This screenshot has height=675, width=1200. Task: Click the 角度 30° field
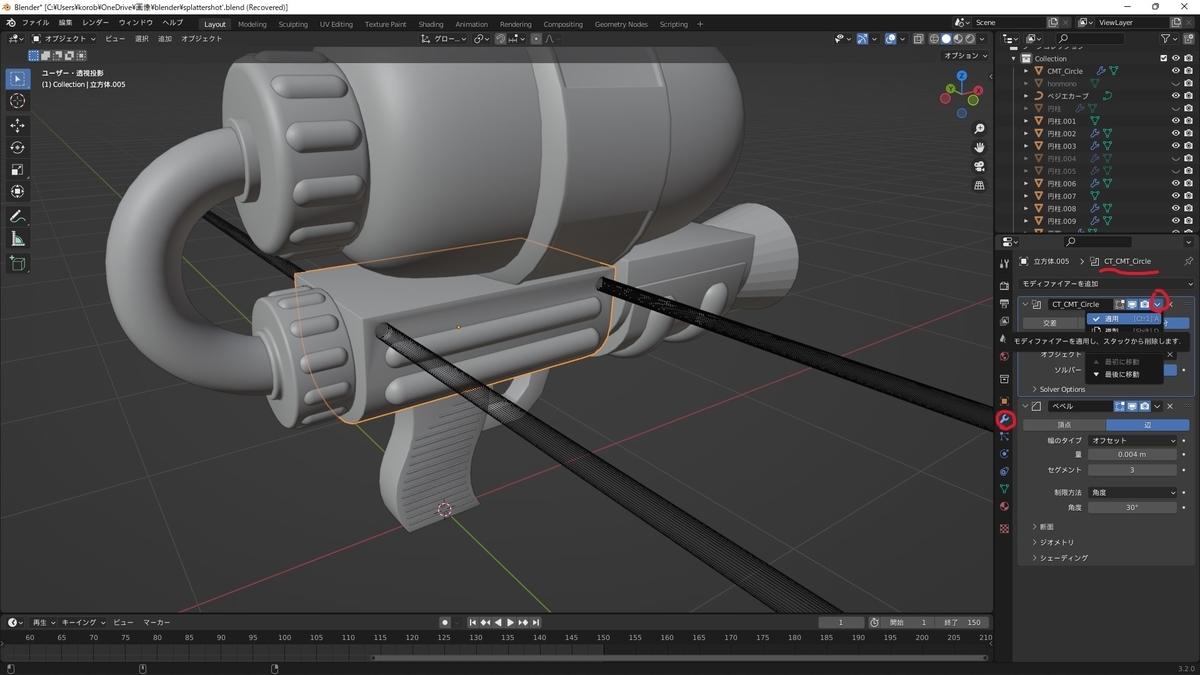tap(1133, 507)
